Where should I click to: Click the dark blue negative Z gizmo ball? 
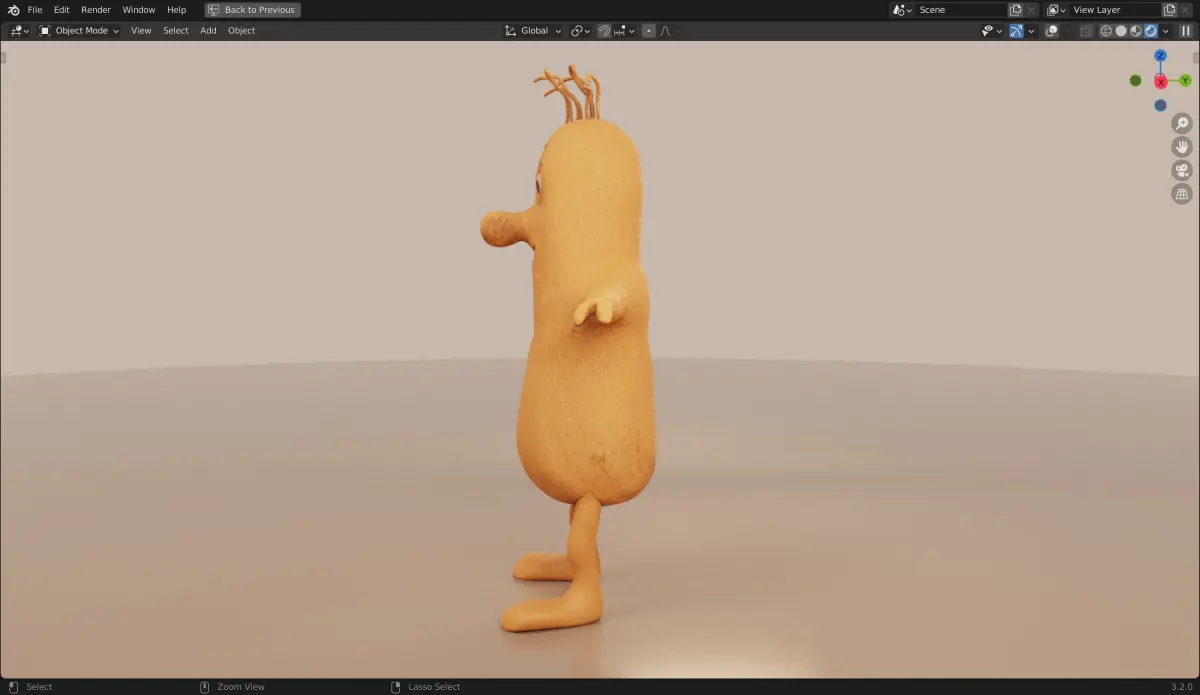(x=1160, y=105)
